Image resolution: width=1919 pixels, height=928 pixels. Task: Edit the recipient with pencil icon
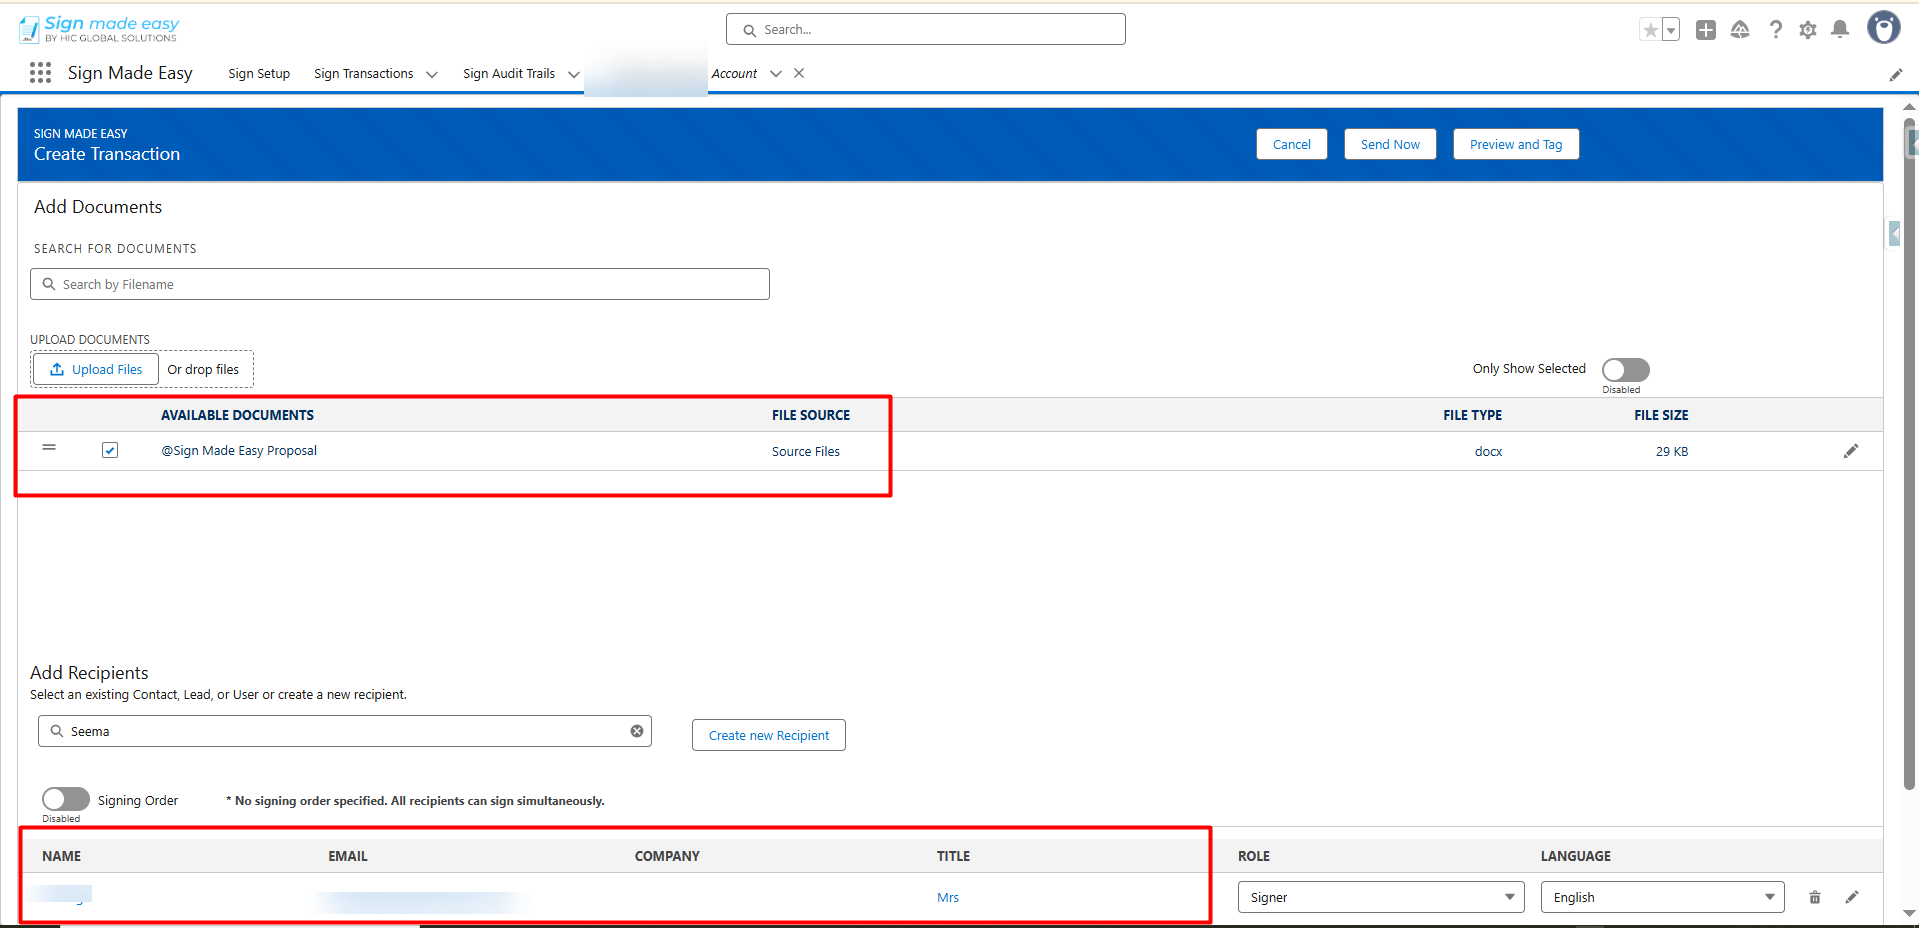click(1852, 897)
